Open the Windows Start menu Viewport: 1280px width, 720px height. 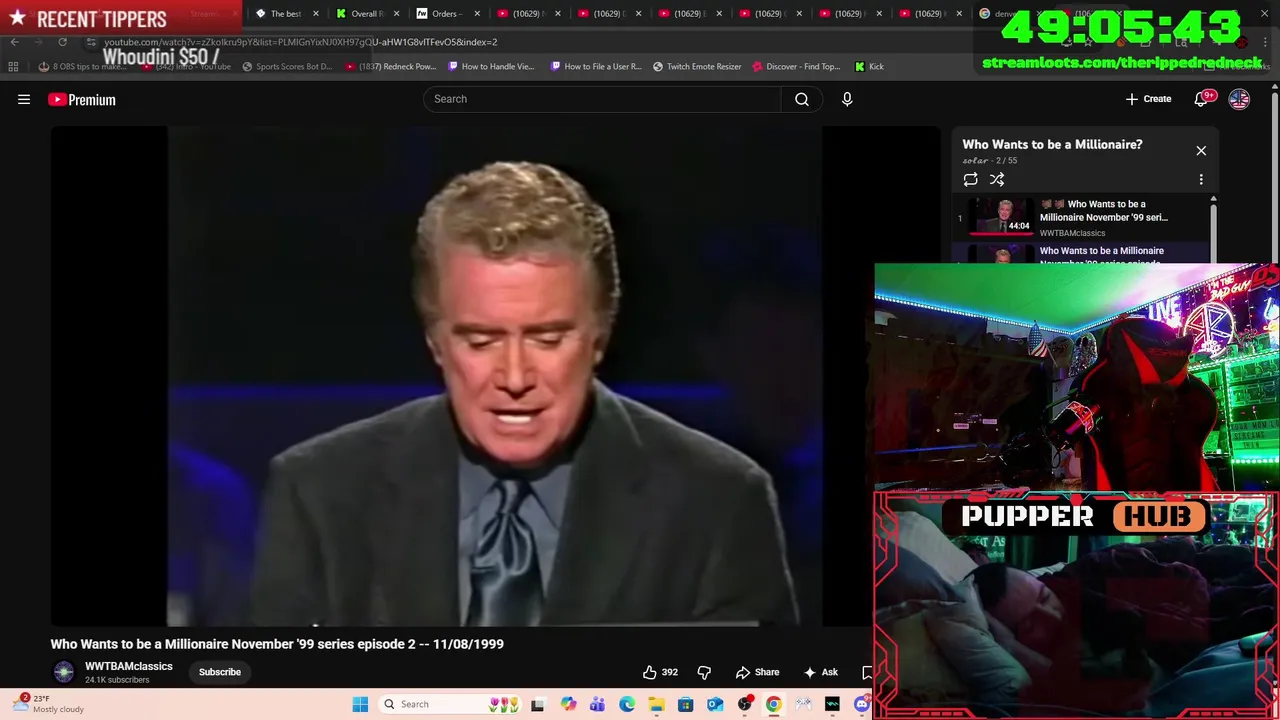tap(360, 704)
